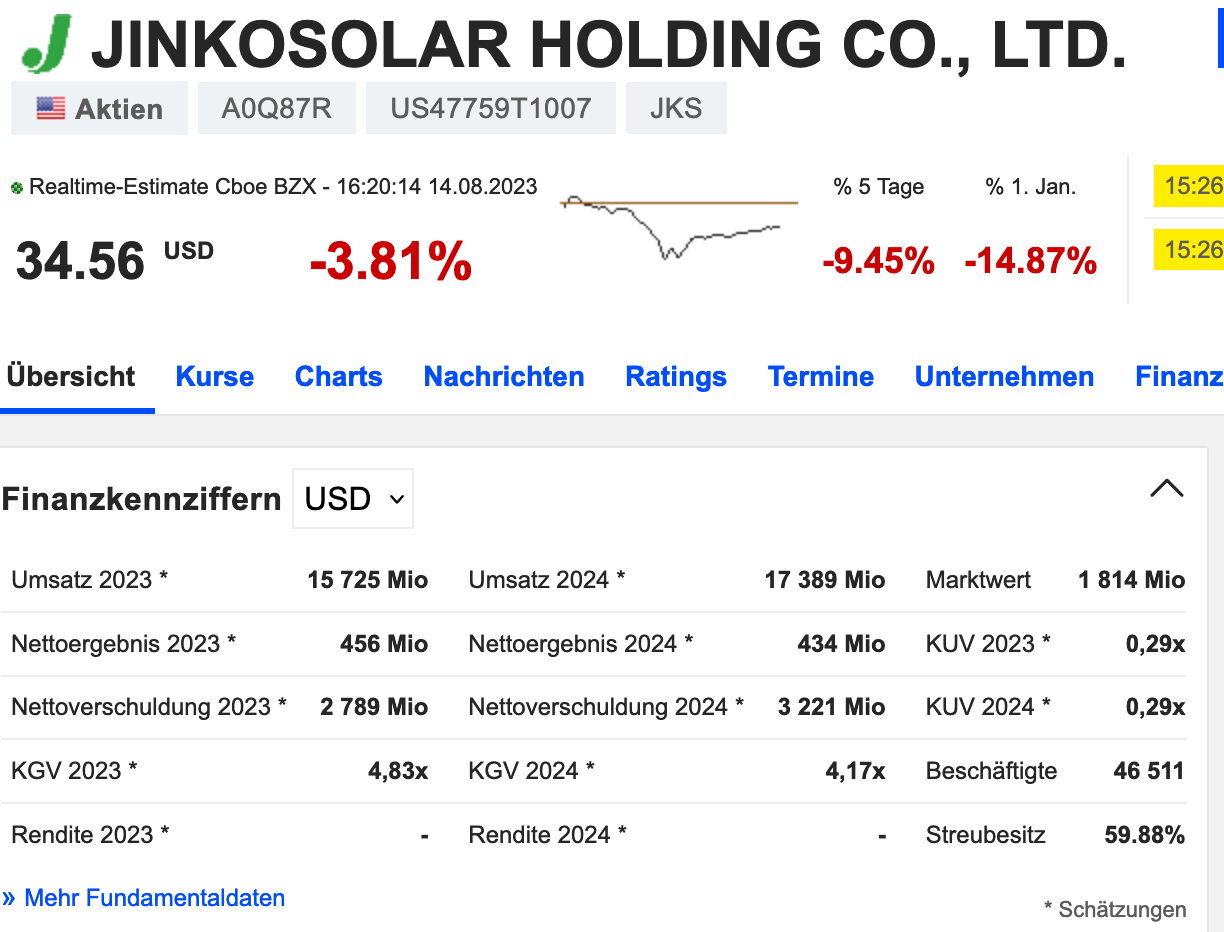Open the Nachrichten tab
This screenshot has height=932, width=1224.
(x=503, y=377)
